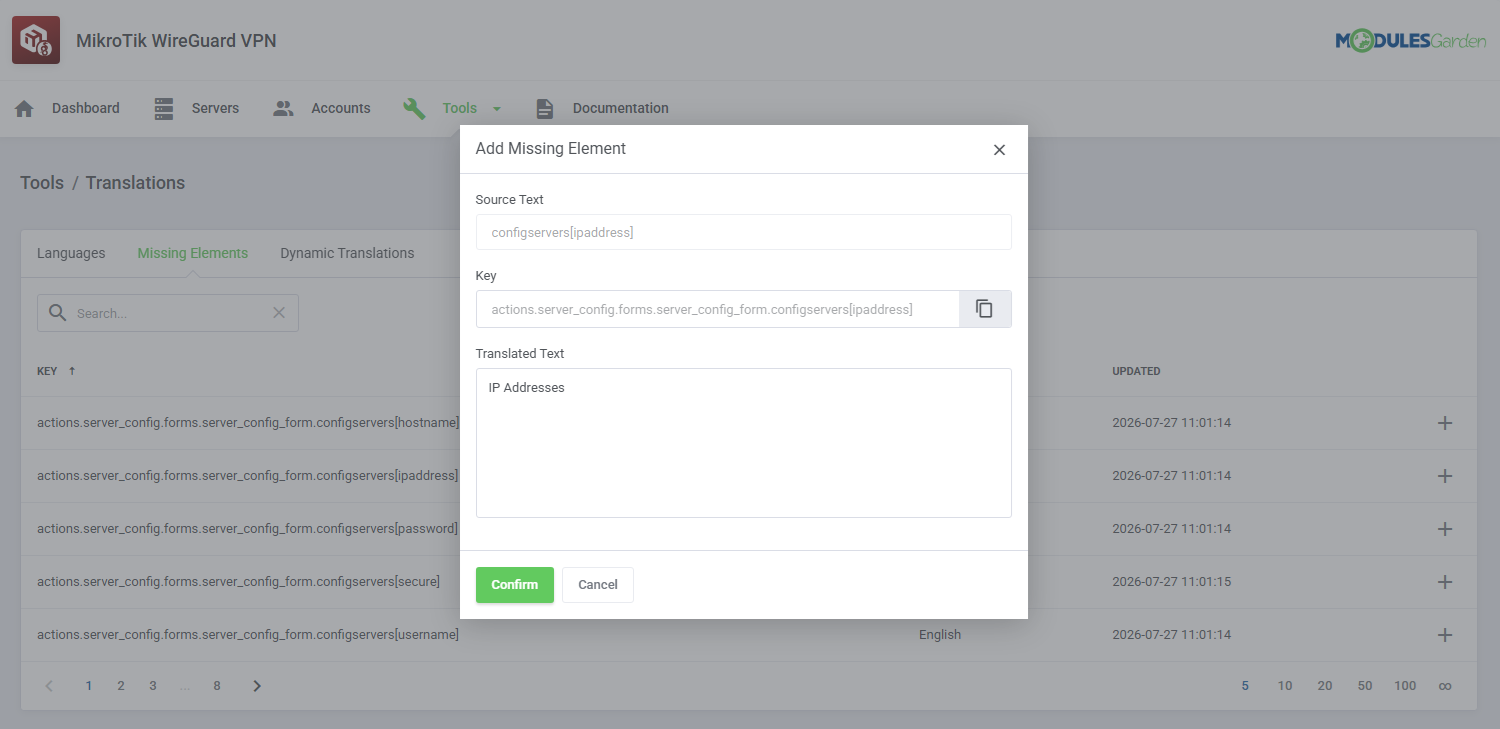The width and height of the screenshot is (1500, 729).
Task: Go to the previous page with the chevron
Action: pyautogui.click(x=49, y=686)
